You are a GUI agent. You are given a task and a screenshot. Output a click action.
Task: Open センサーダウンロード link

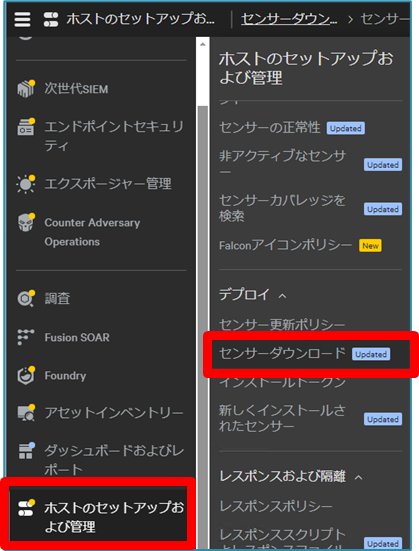point(282,353)
